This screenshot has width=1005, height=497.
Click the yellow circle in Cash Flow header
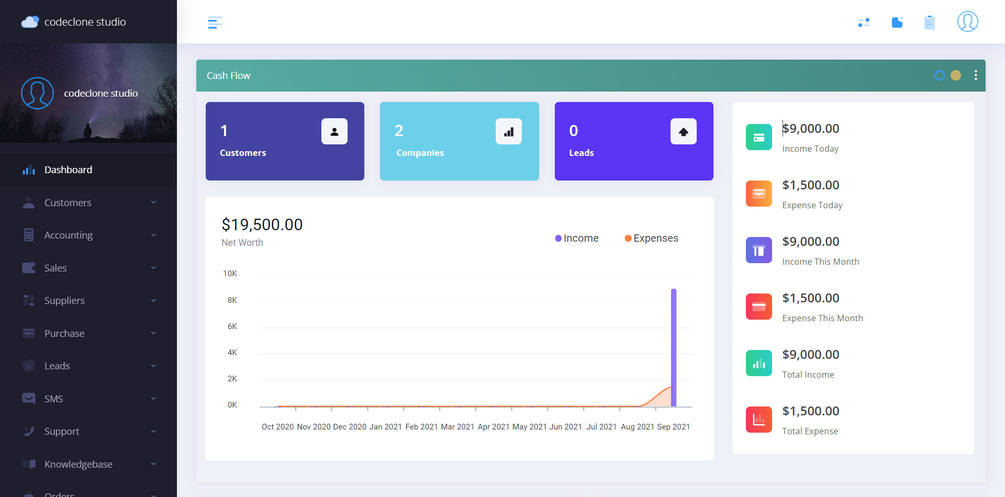[x=956, y=75]
